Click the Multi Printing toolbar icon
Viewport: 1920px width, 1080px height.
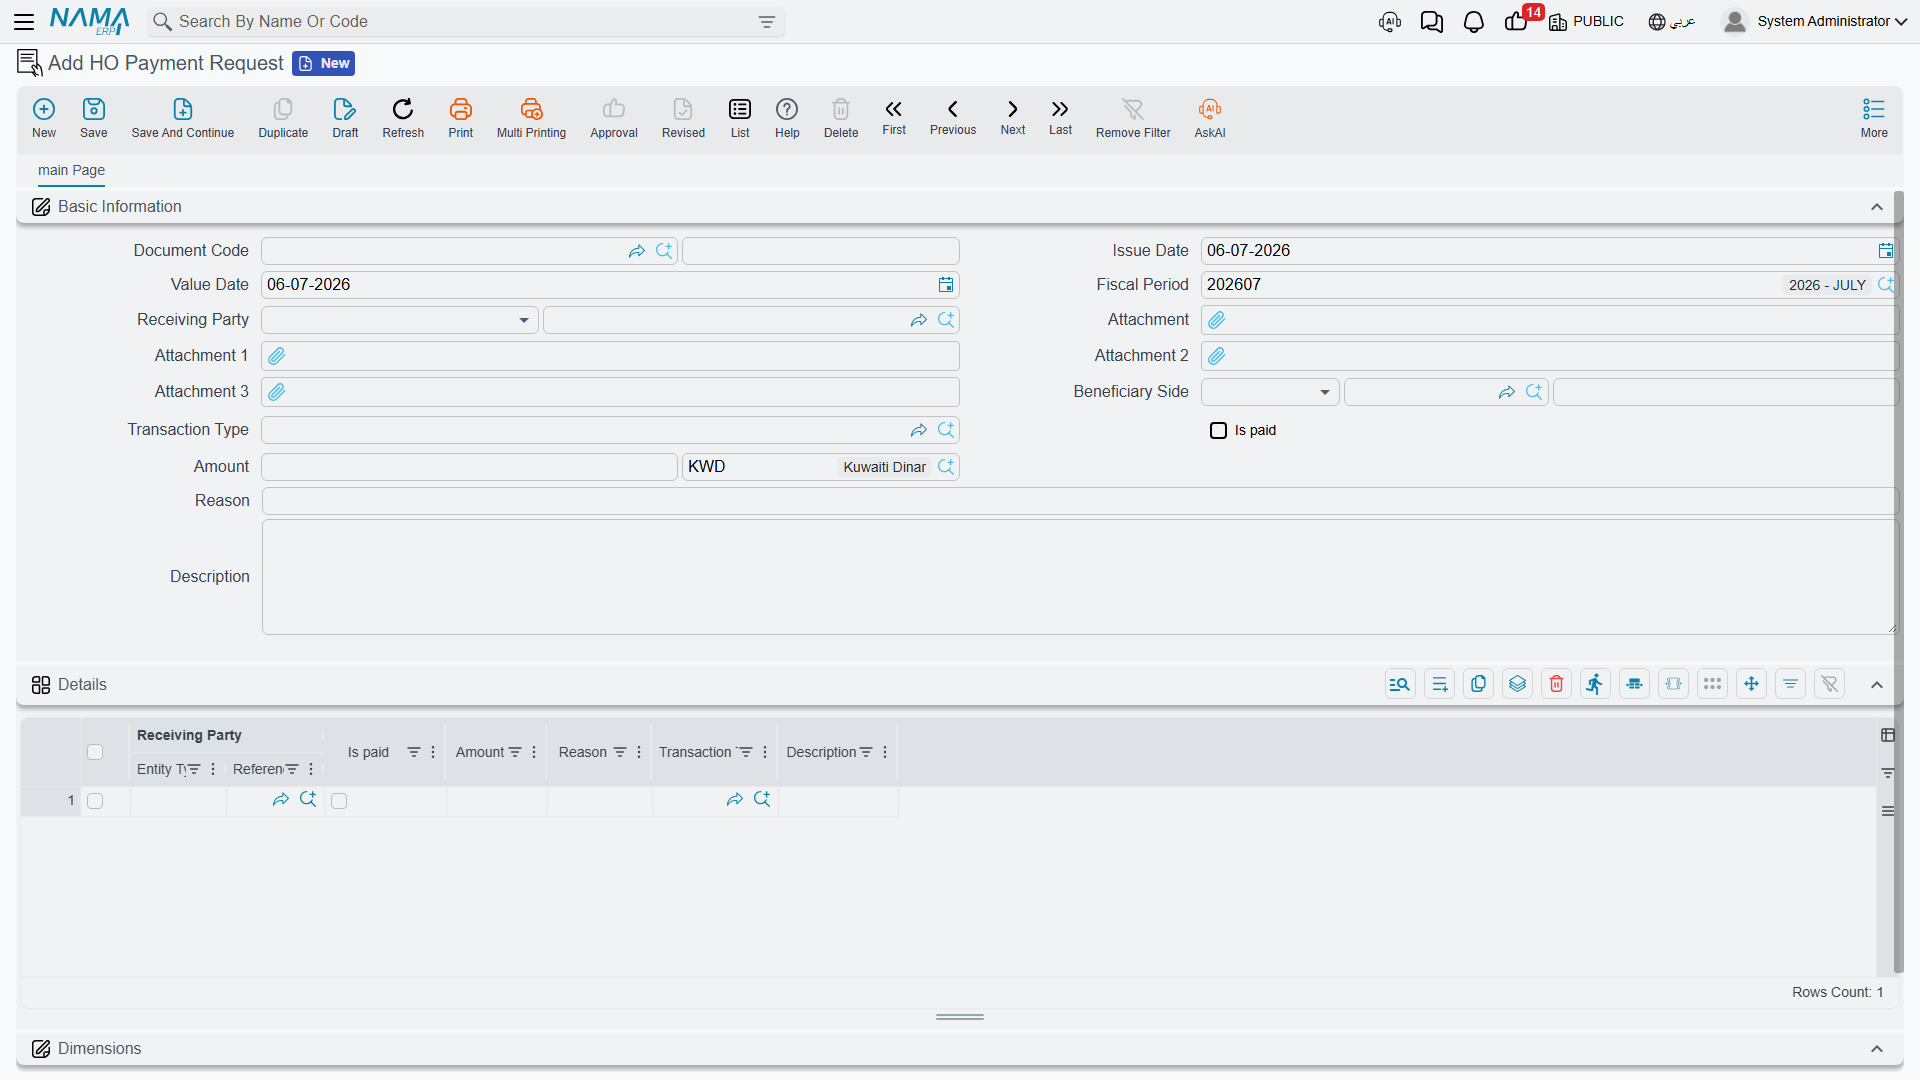531,109
